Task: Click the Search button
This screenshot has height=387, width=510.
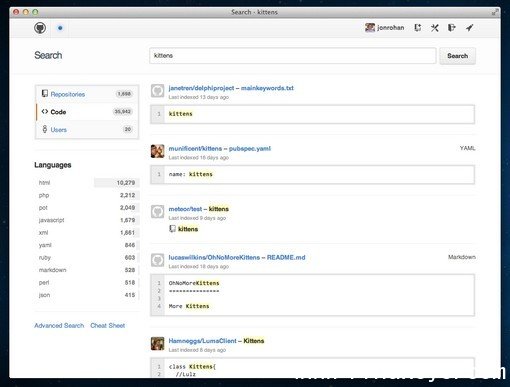Action: [x=457, y=56]
